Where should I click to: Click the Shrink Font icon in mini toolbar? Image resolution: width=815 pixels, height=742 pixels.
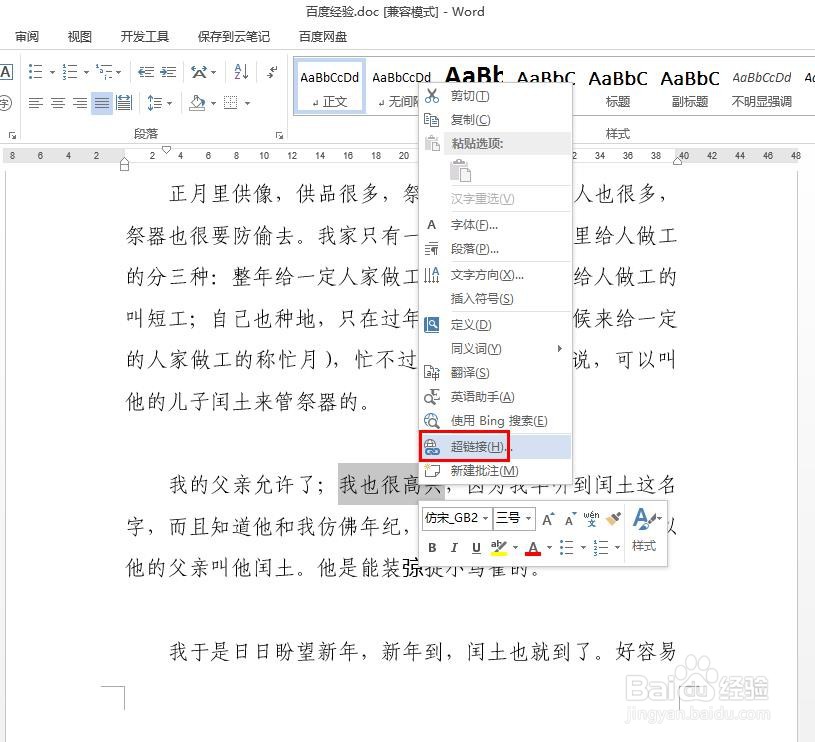point(568,518)
